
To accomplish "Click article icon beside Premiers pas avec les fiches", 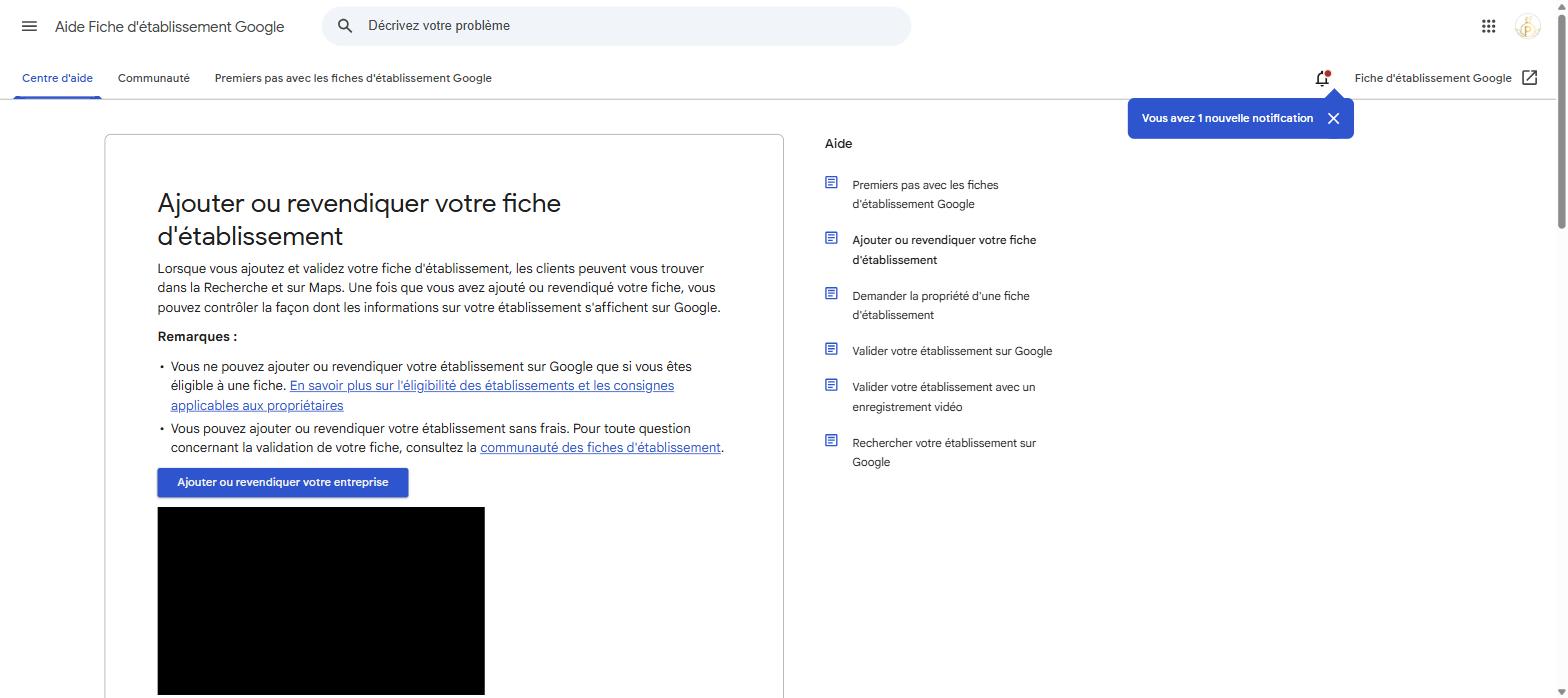I will click(831, 182).
